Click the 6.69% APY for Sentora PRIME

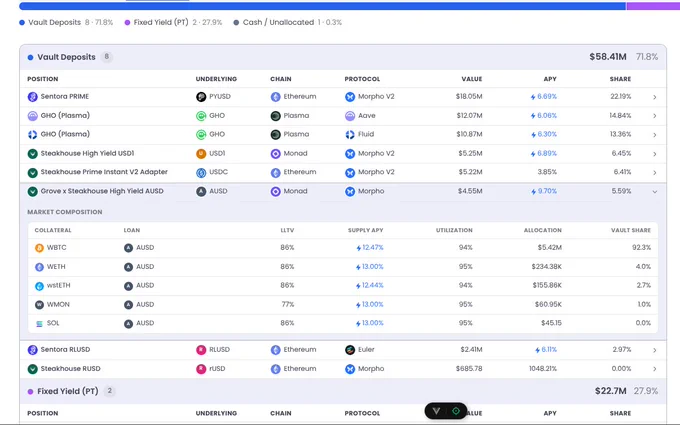point(543,97)
